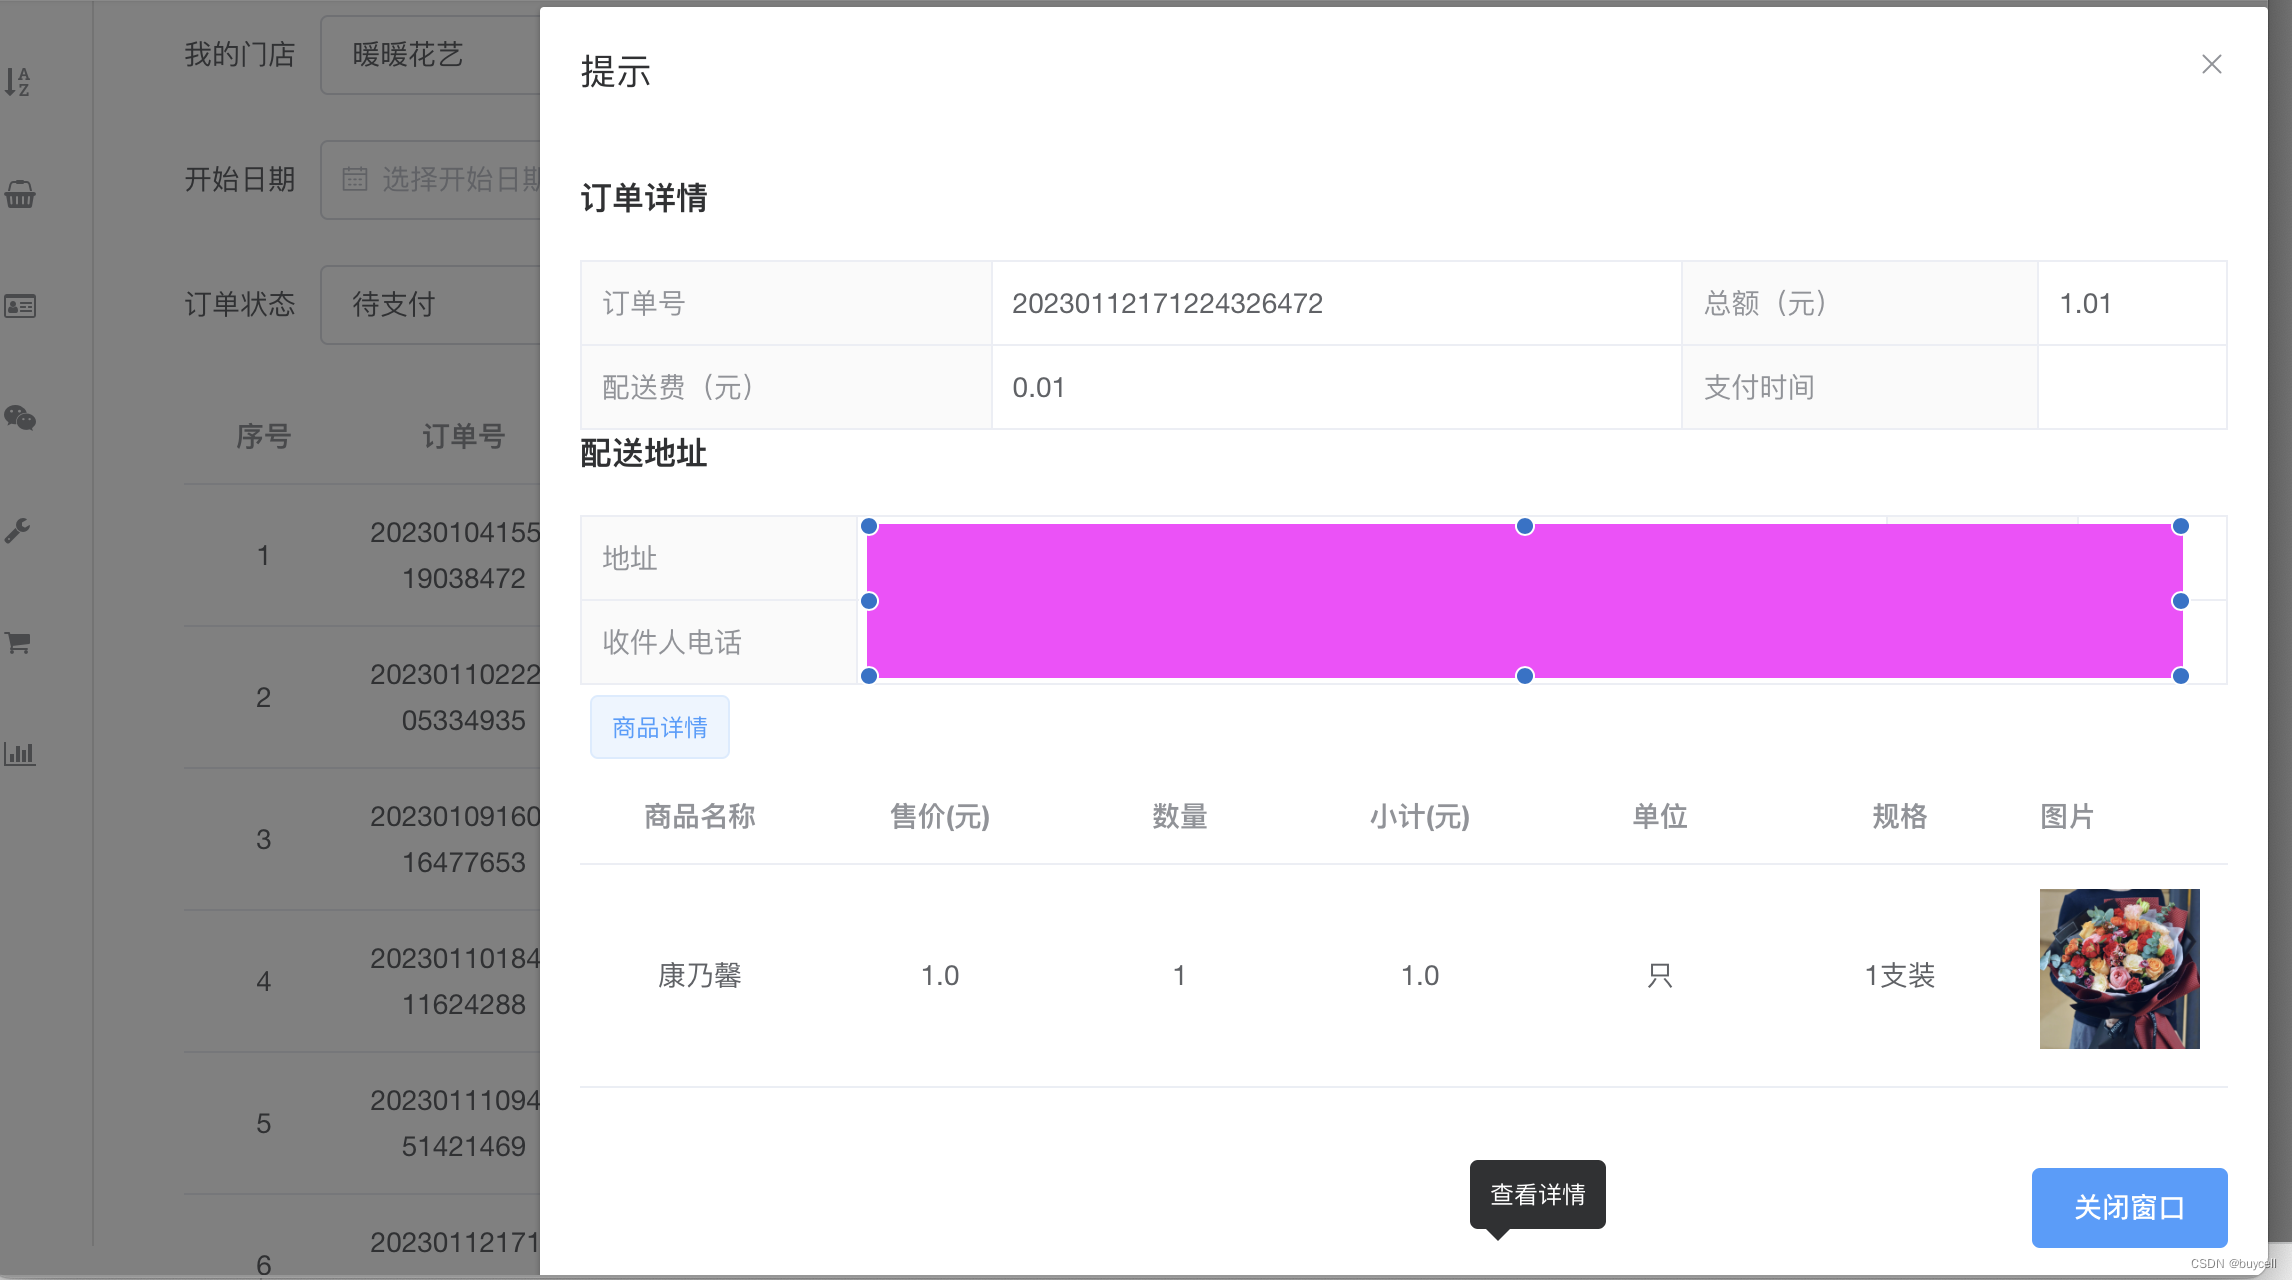Click the A-Z sort icon in sidebar

click(18, 82)
